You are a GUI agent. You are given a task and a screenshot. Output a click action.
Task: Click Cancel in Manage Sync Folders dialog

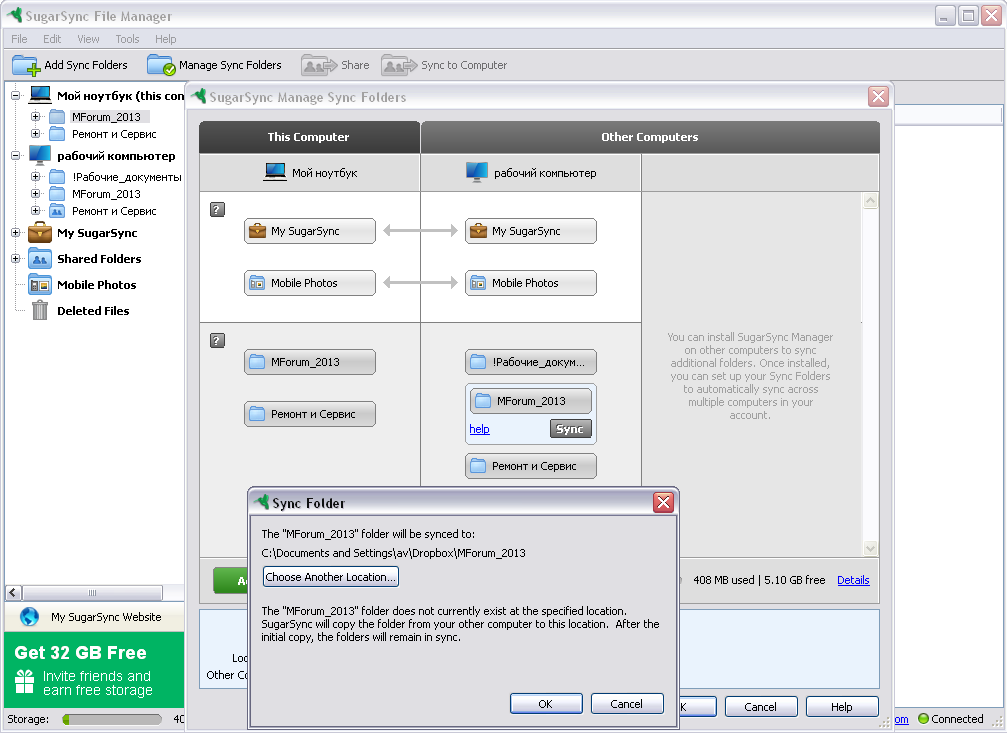[x=761, y=707]
